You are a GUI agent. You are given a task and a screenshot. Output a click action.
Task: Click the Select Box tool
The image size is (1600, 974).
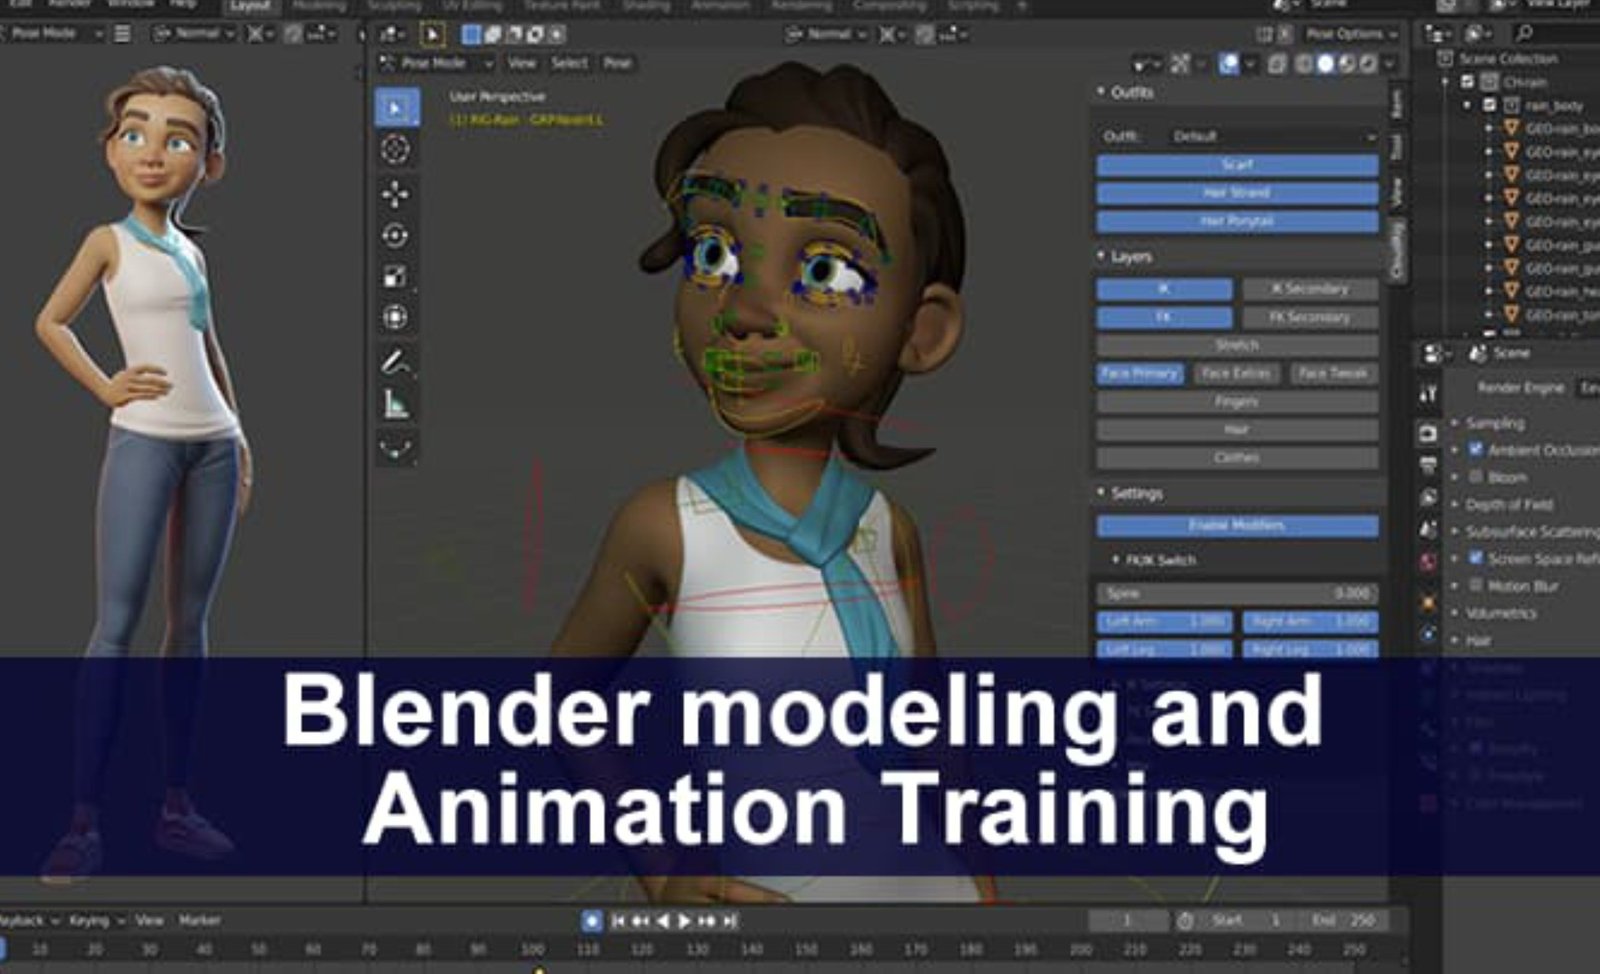click(x=396, y=108)
